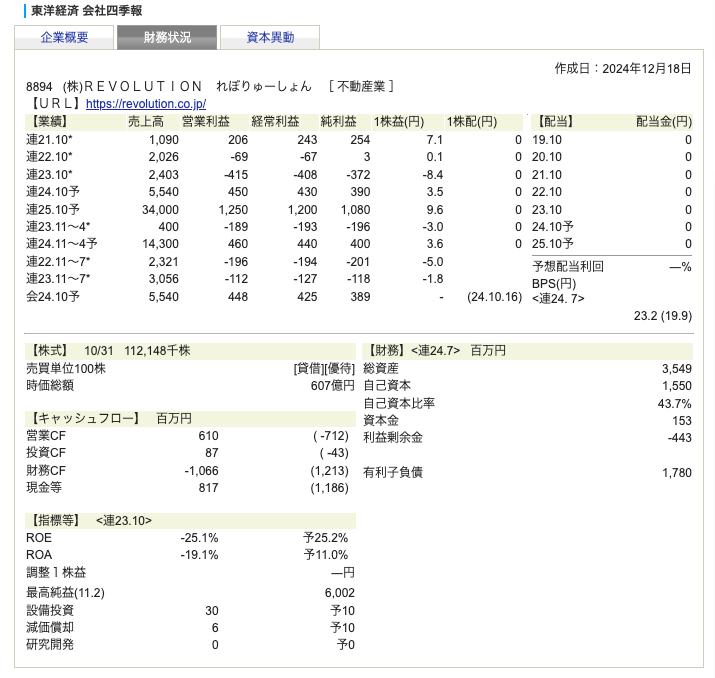
Task: Select the 連24.11〜4予 row label
Action: click(62, 244)
